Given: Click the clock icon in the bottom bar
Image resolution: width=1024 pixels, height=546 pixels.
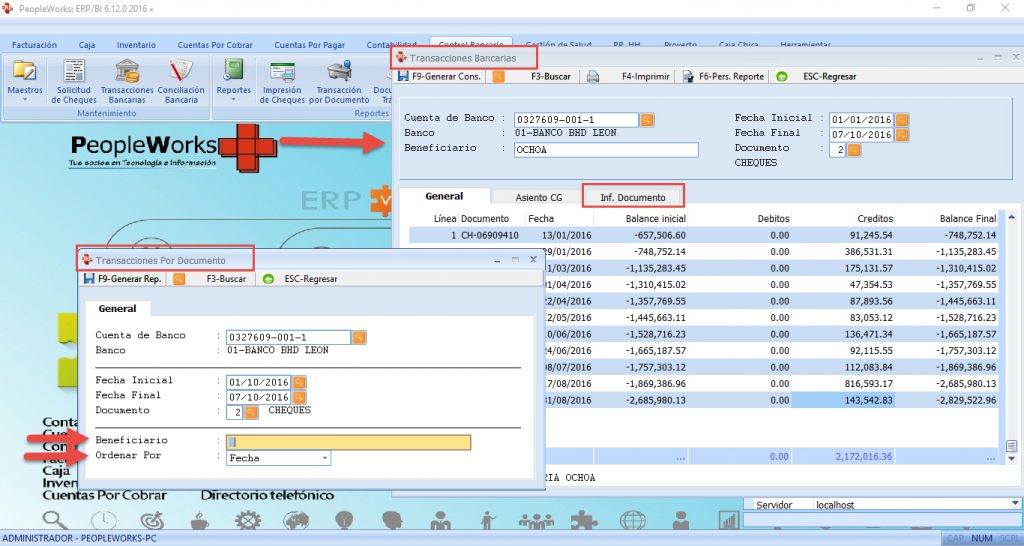Looking at the screenshot, I should pyautogui.click(x=104, y=520).
